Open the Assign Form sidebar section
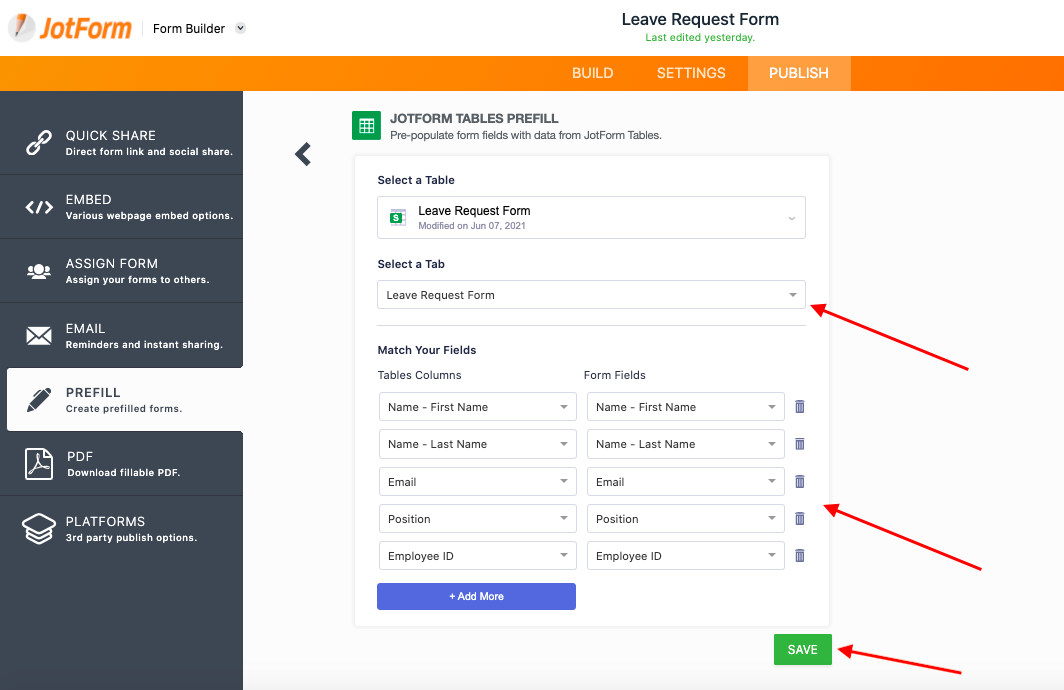The image size is (1064, 690). point(121,271)
